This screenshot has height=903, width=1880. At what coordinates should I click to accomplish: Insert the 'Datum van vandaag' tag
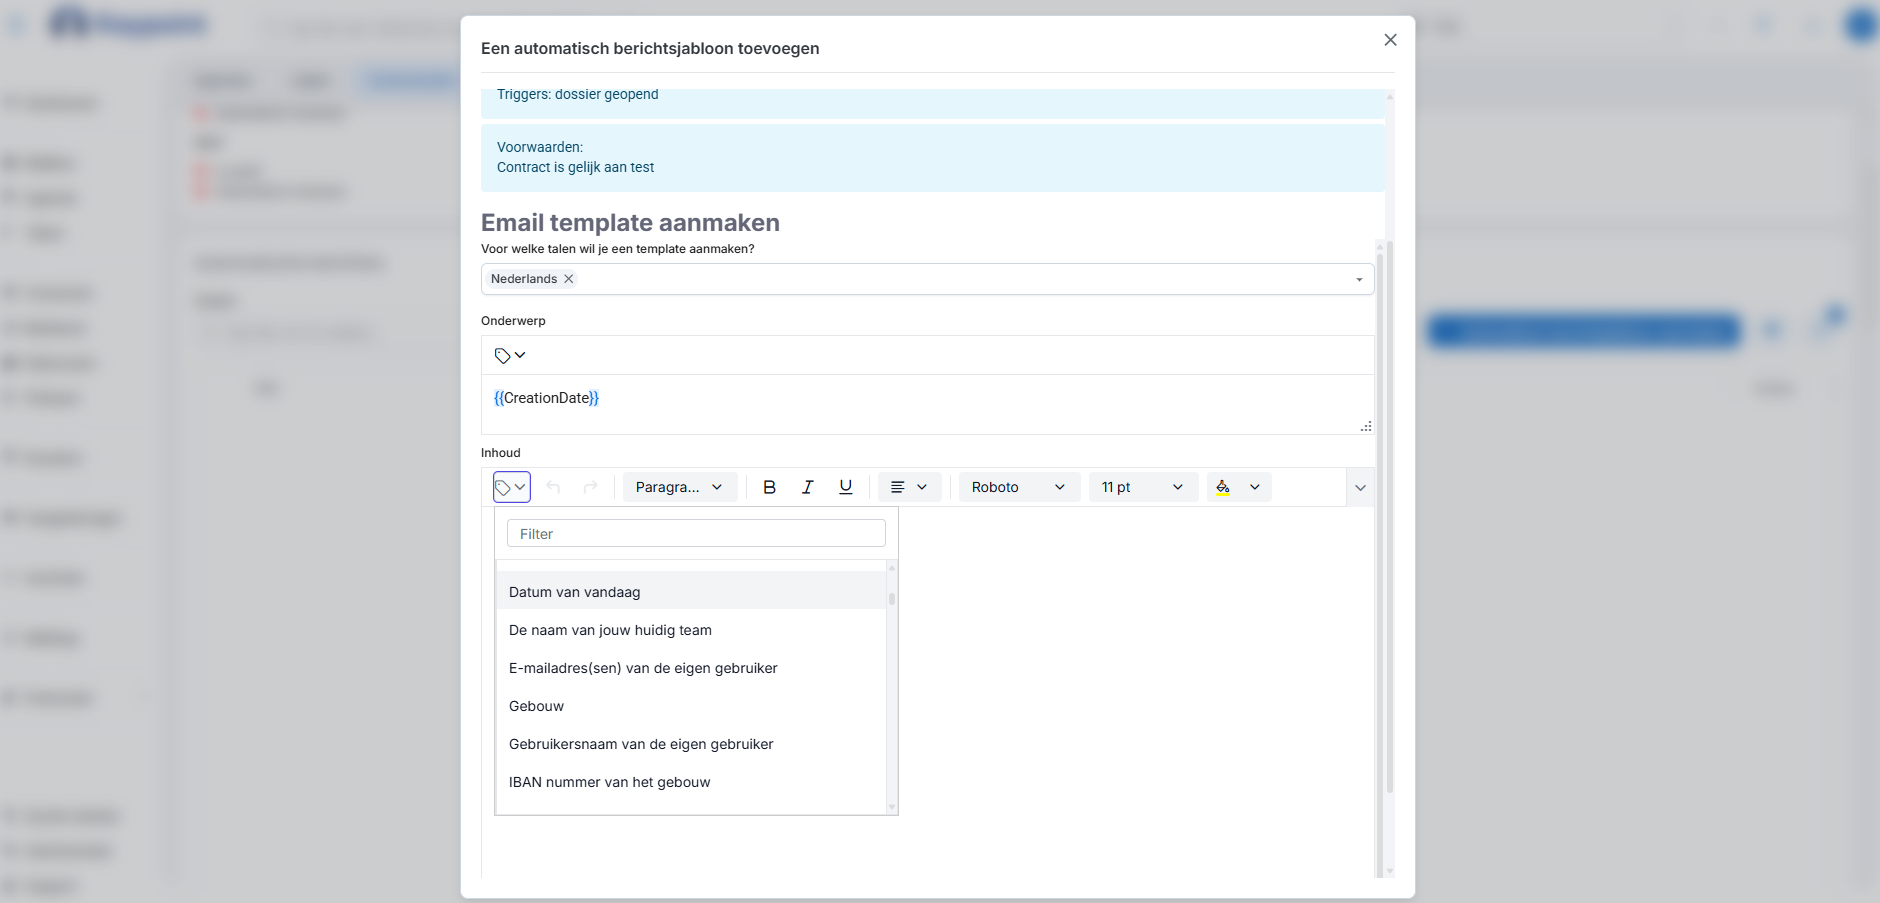pos(691,592)
